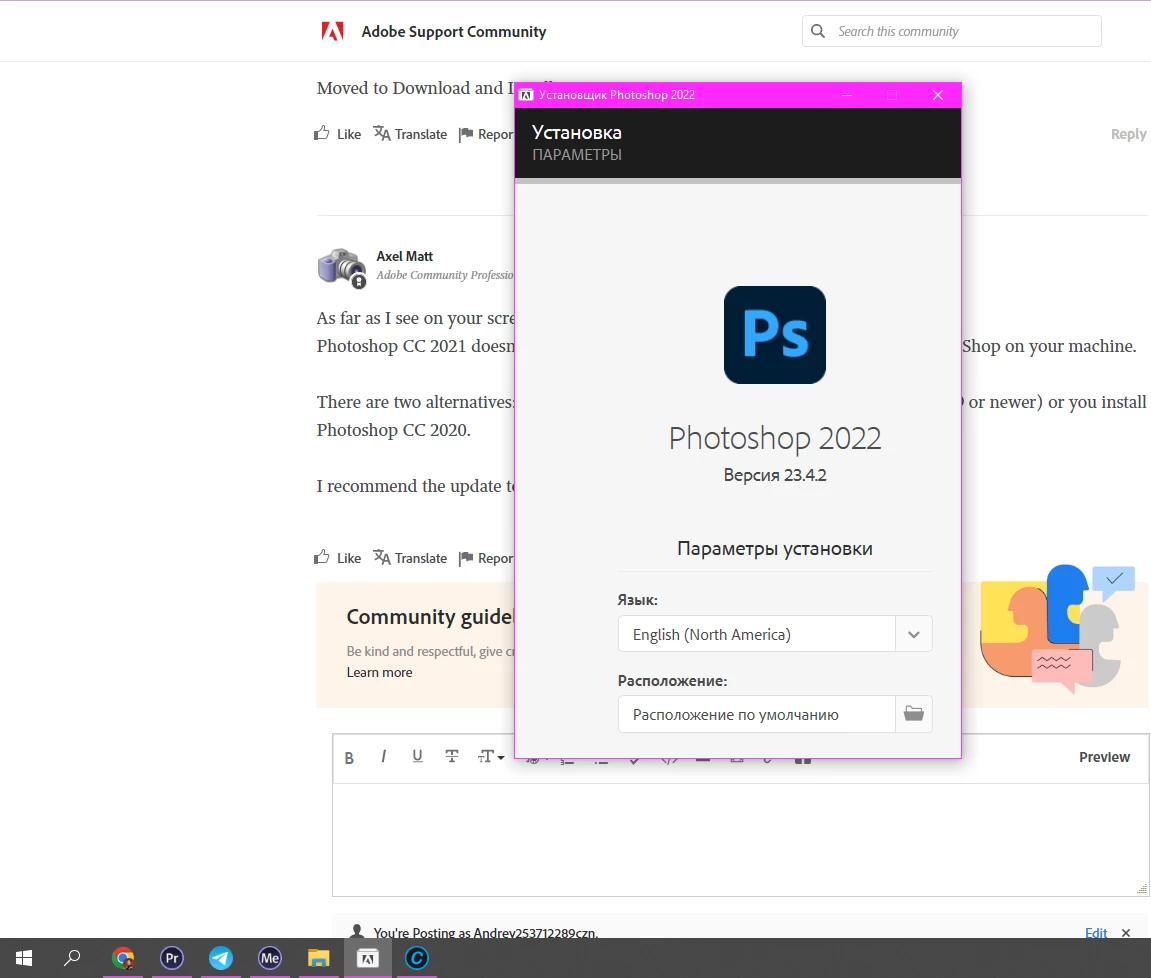Click the Adobe logo in the community header
This screenshot has width=1151, height=978.
coord(333,32)
